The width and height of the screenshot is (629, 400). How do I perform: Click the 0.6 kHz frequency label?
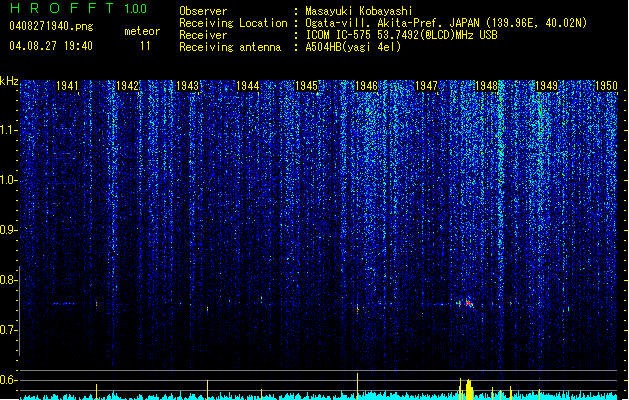coord(9,380)
